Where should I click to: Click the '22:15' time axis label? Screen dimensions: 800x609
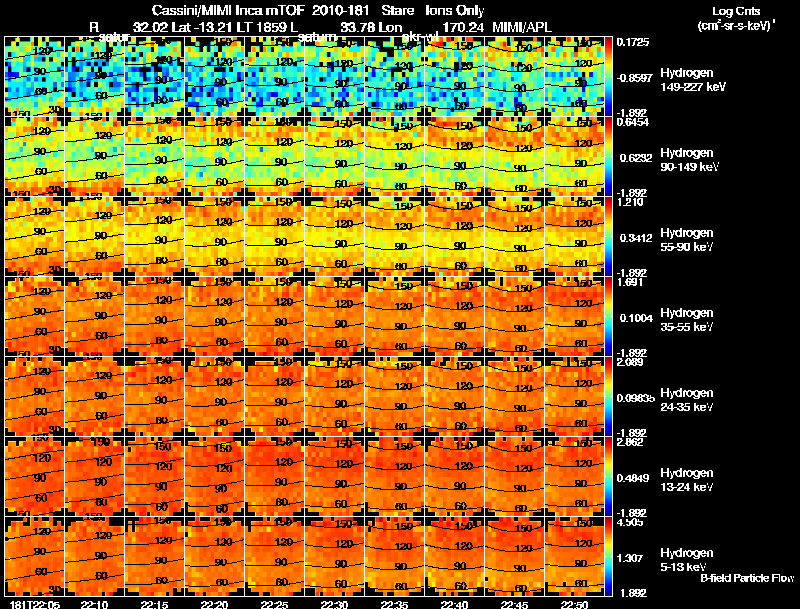[x=154, y=604]
